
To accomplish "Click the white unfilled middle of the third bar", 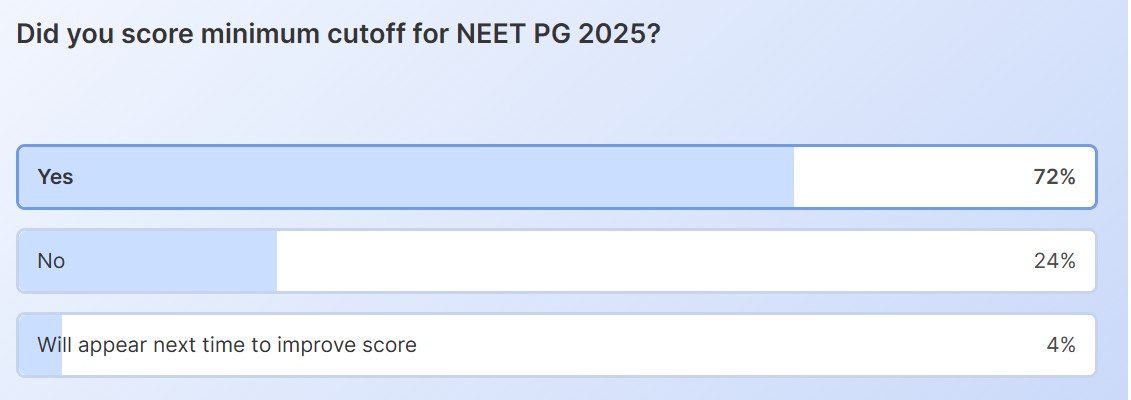I will click(700, 345).
